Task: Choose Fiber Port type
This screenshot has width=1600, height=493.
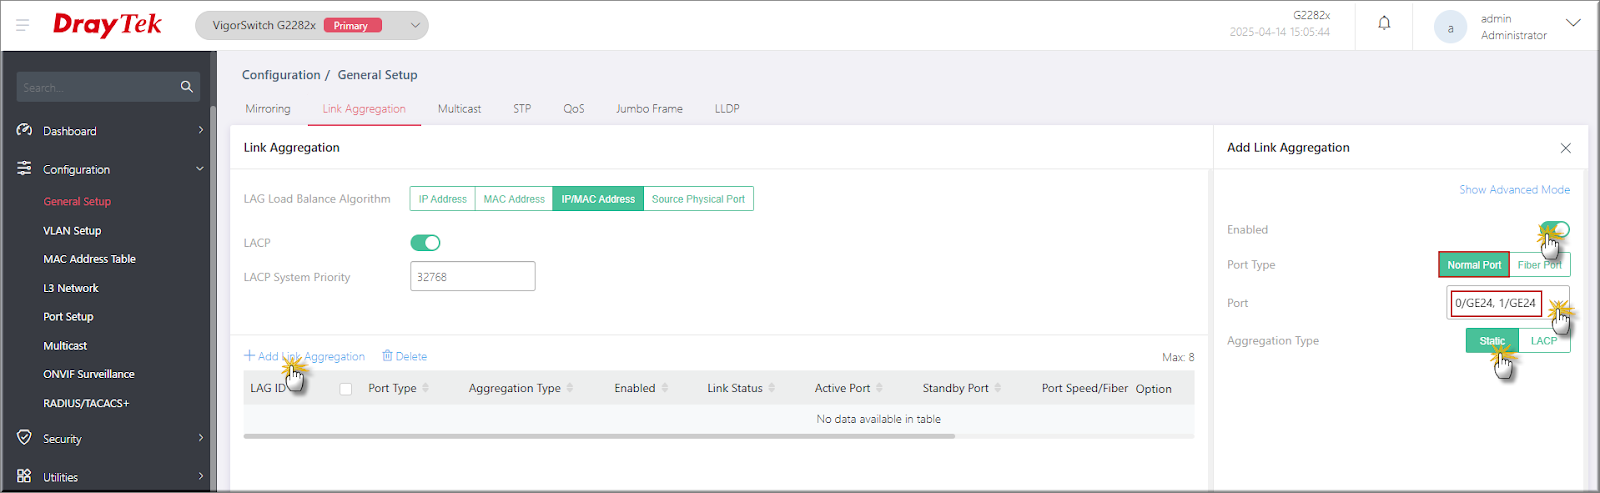Action: coord(1540,265)
